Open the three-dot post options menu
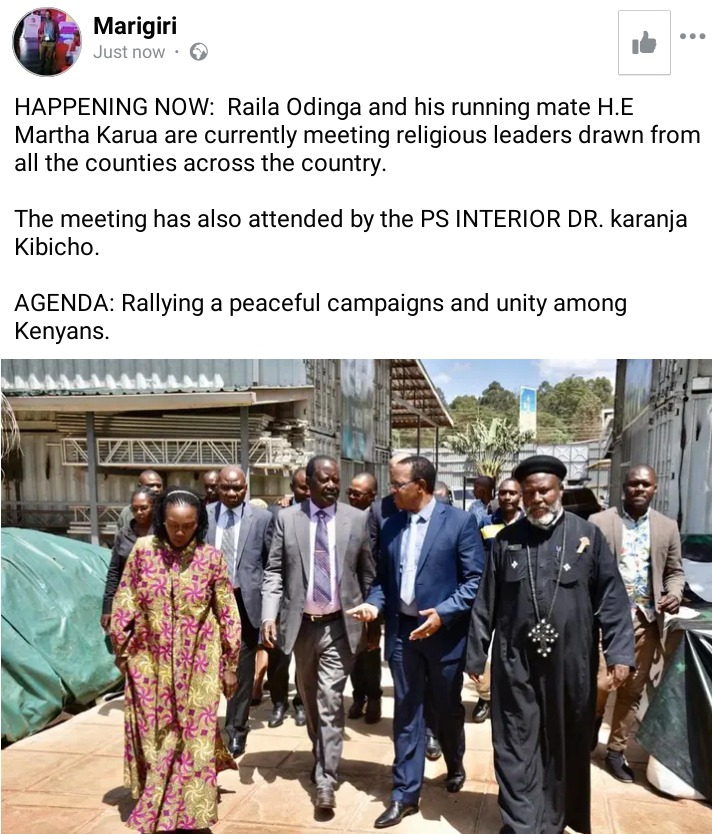 (x=692, y=36)
